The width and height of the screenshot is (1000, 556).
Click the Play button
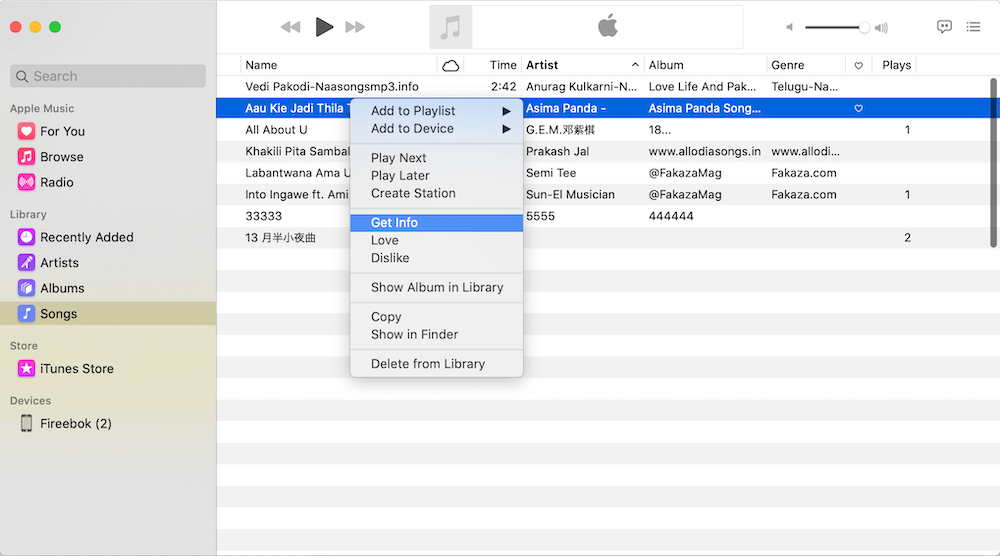[324, 27]
